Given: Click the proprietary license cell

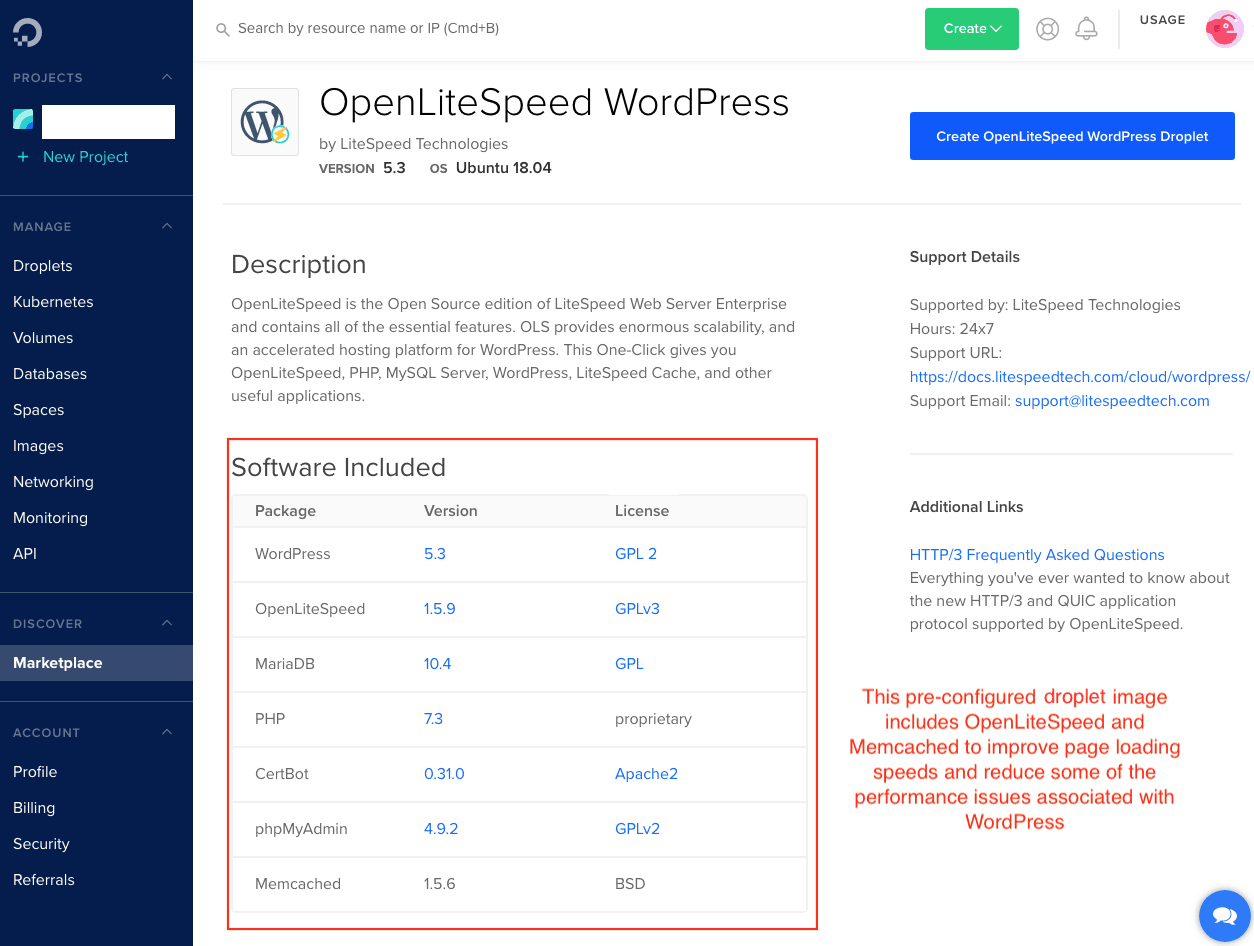Looking at the screenshot, I should click(653, 719).
